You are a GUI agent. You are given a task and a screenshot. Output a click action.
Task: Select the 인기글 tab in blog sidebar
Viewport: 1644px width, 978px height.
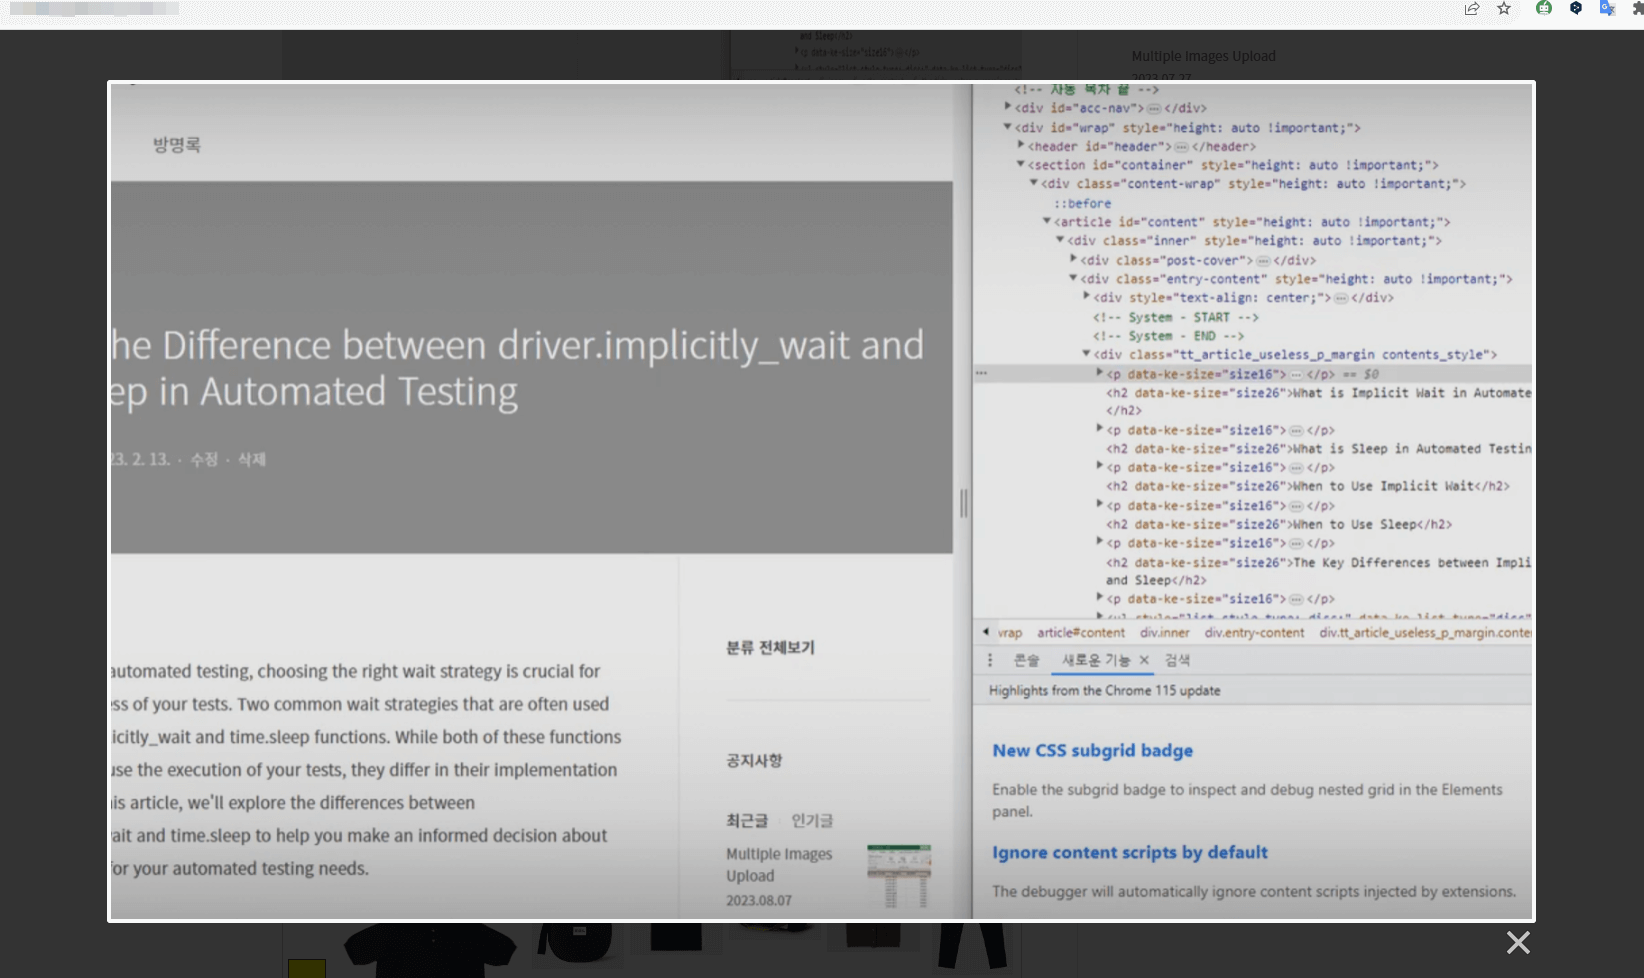812,821
